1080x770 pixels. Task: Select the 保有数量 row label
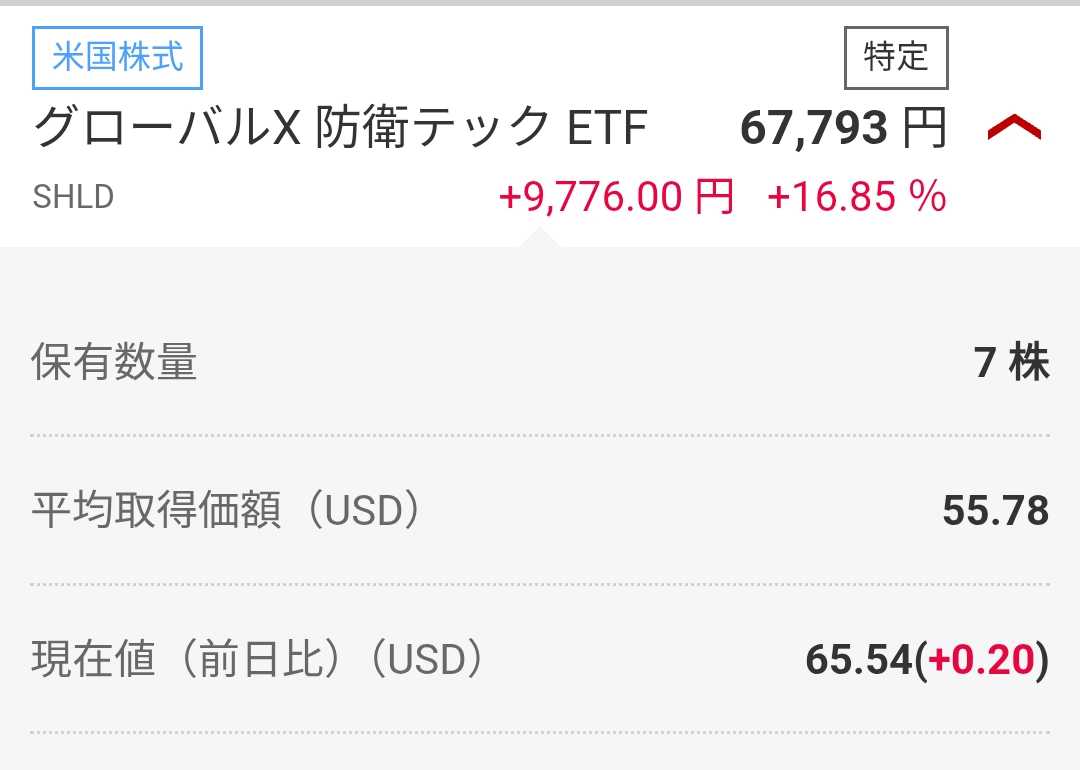[114, 362]
